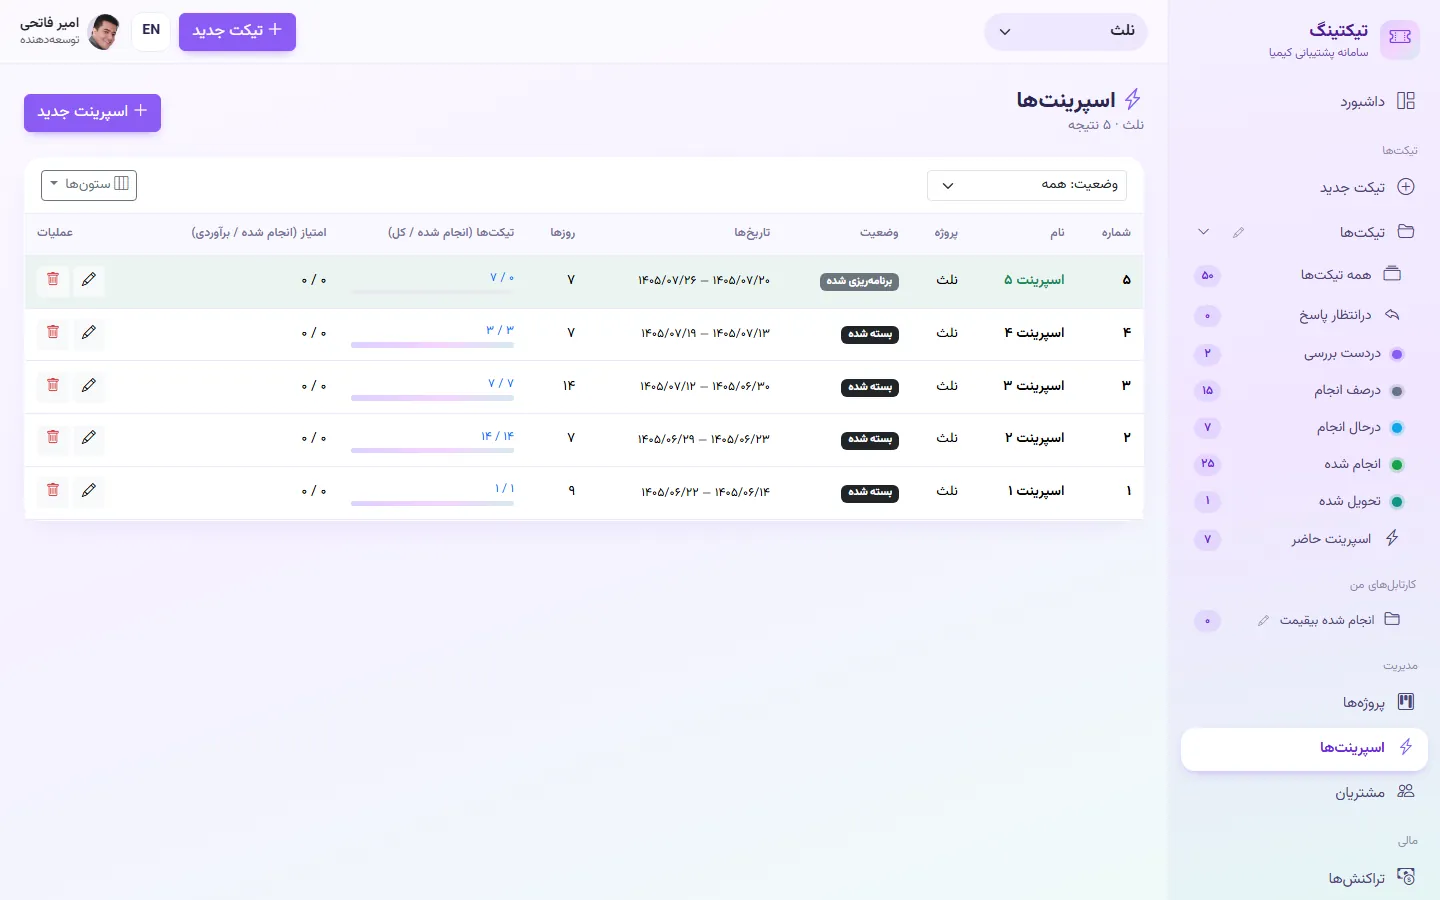Click the edit pencil next to انجام شده بیقیمت
The height and width of the screenshot is (900, 1440).
coord(1263,620)
